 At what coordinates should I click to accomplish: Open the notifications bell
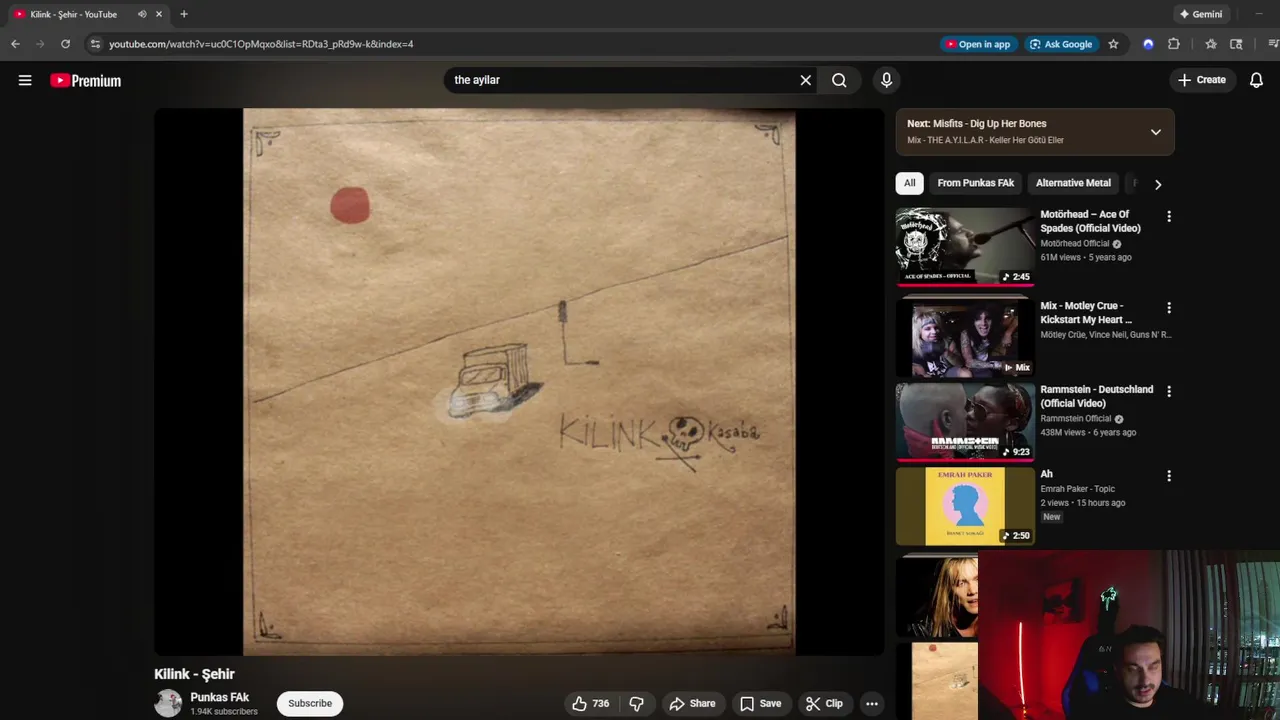tap(1256, 80)
